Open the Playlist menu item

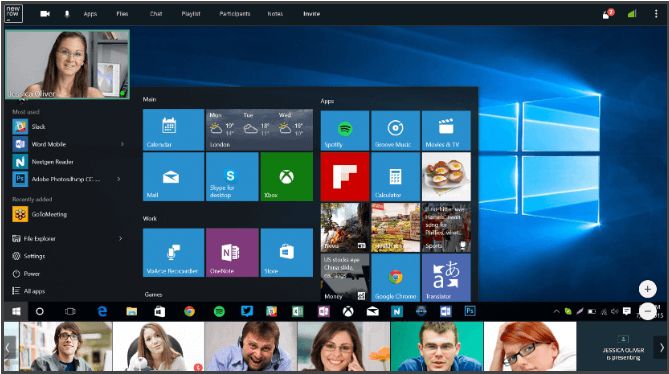pos(191,14)
